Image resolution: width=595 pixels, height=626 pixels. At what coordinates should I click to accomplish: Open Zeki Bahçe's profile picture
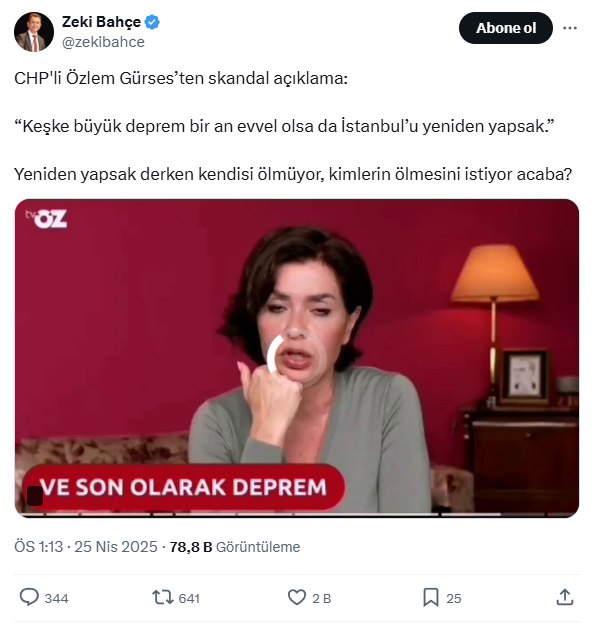tap(34, 32)
